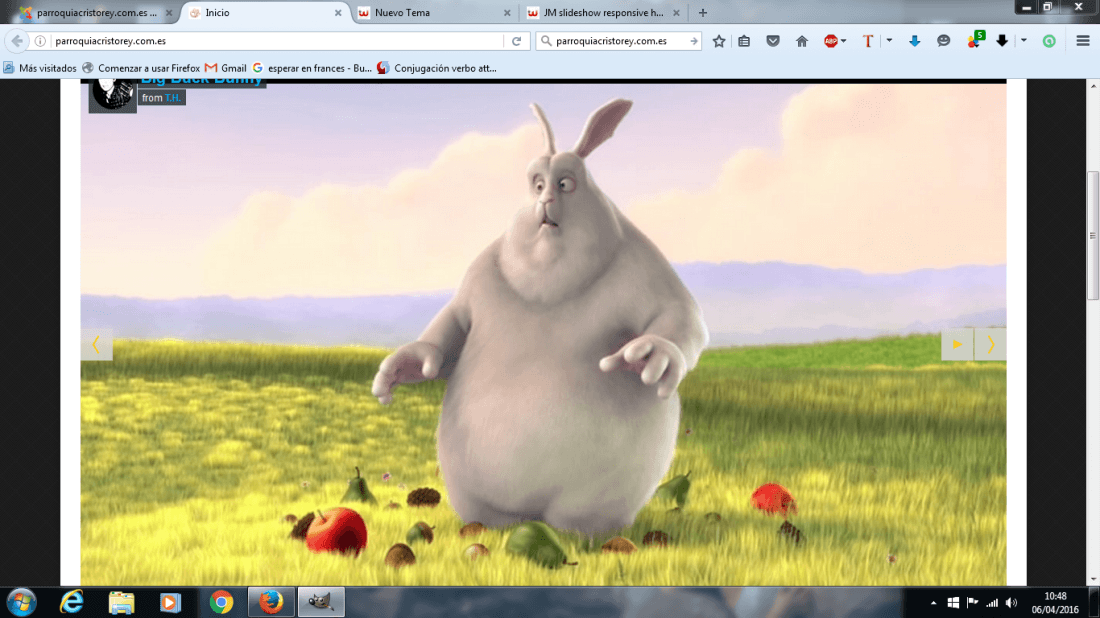The width and height of the screenshot is (1100, 618).
Task: Switch to the Nuevo Tema tab
Action: tap(434, 13)
